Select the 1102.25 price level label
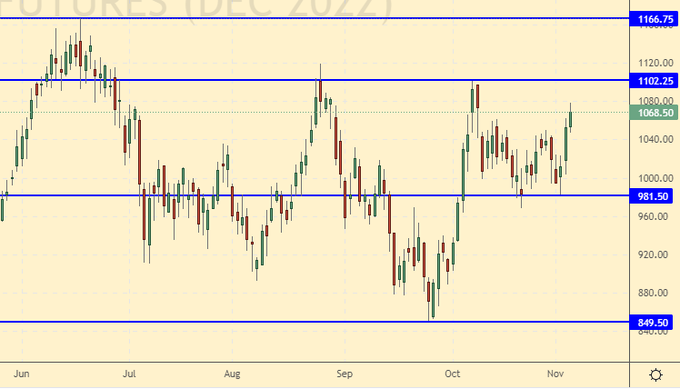Viewport: 680px width, 389px height. click(x=654, y=81)
